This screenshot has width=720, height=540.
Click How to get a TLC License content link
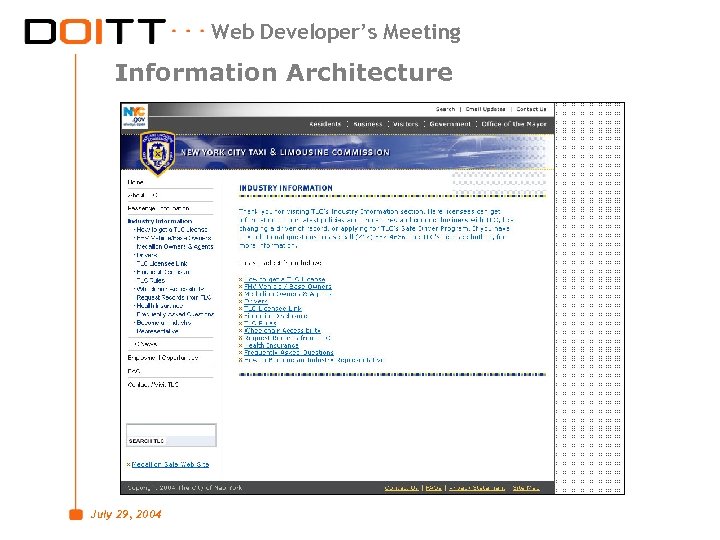click(285, 279)
